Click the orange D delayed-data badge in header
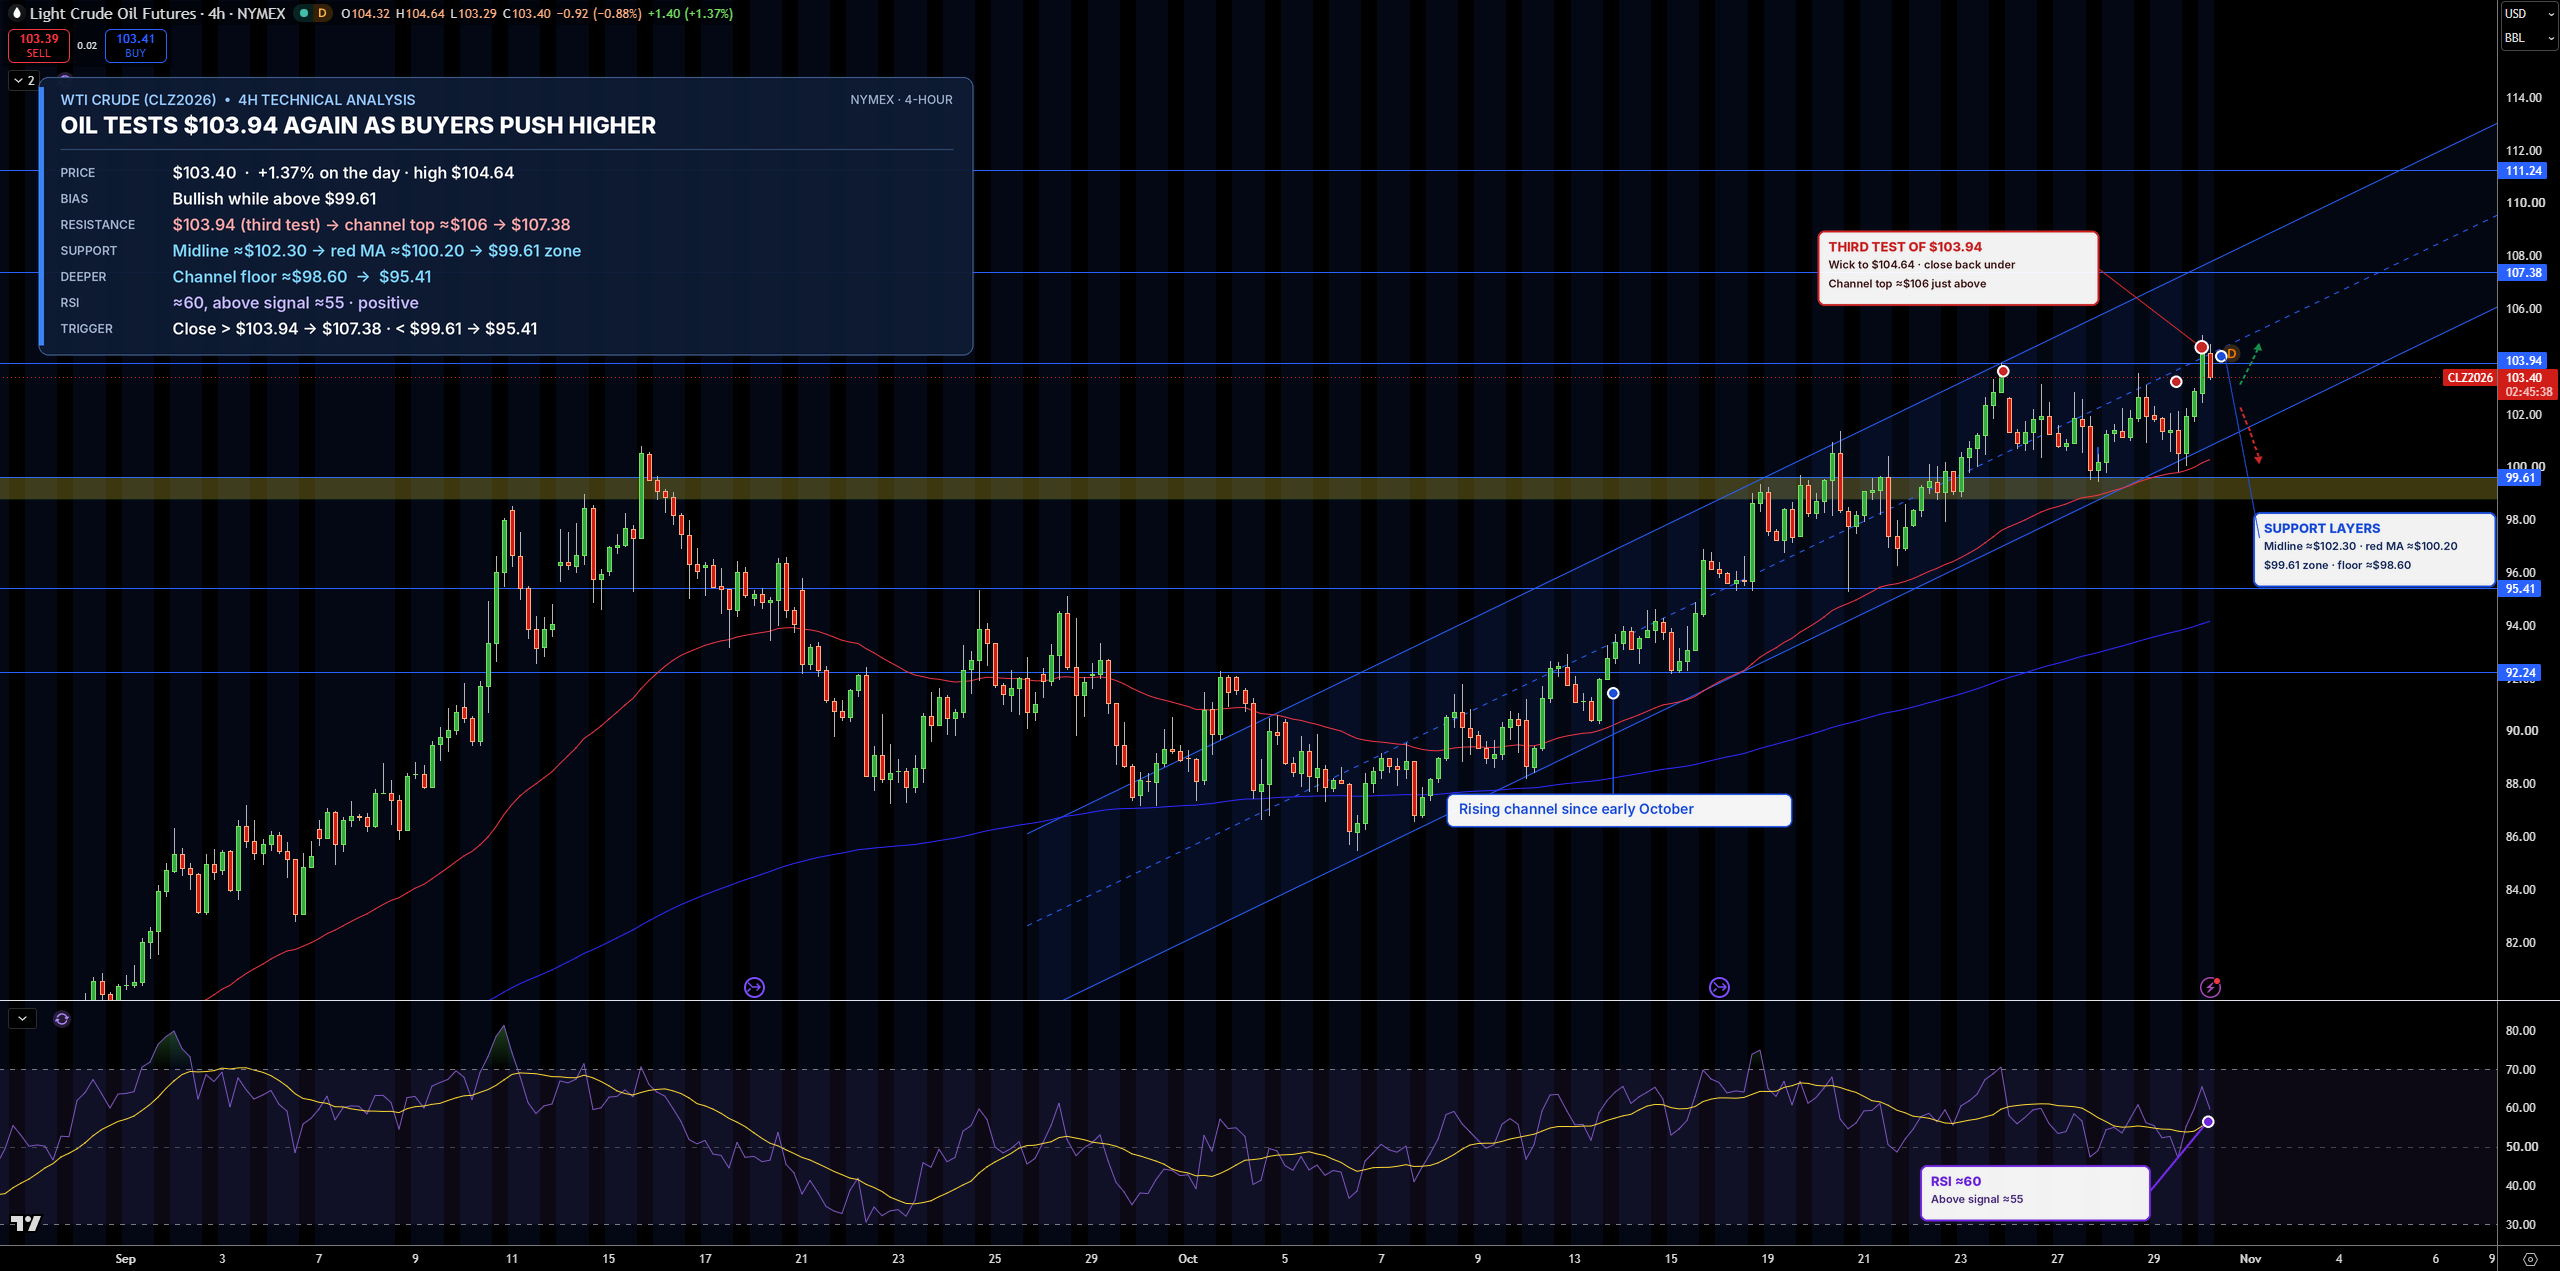Viewport: 2560px width, 1271px height. [322, 13]
